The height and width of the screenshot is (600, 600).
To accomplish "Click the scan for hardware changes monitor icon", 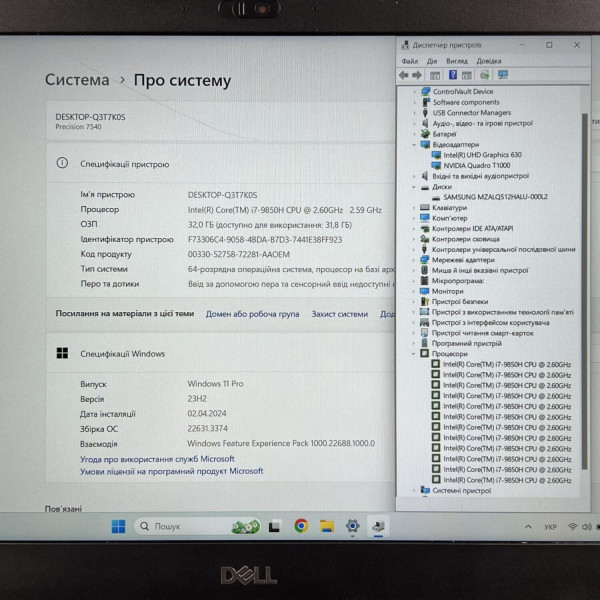I will click(503, 75).
